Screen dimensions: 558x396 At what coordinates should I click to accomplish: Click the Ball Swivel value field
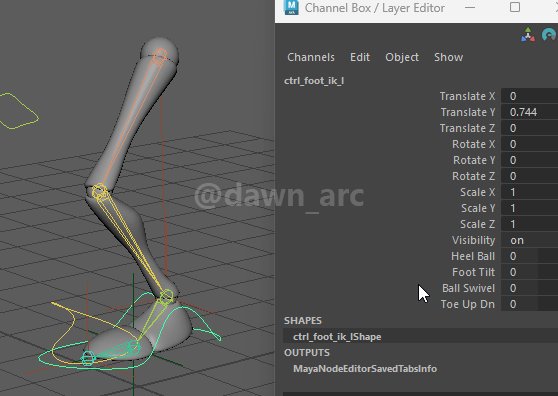pos(530,288)
